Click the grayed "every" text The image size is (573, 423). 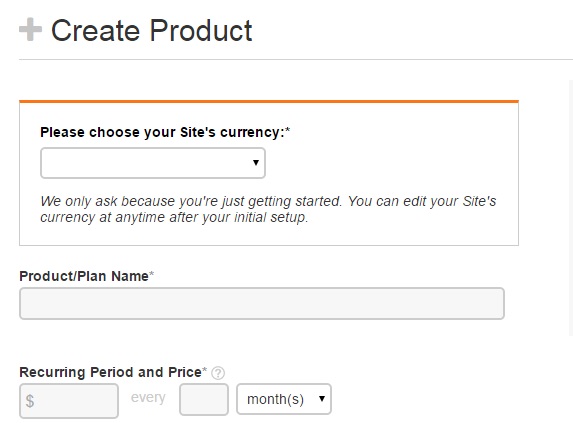[x=148, y=397]
